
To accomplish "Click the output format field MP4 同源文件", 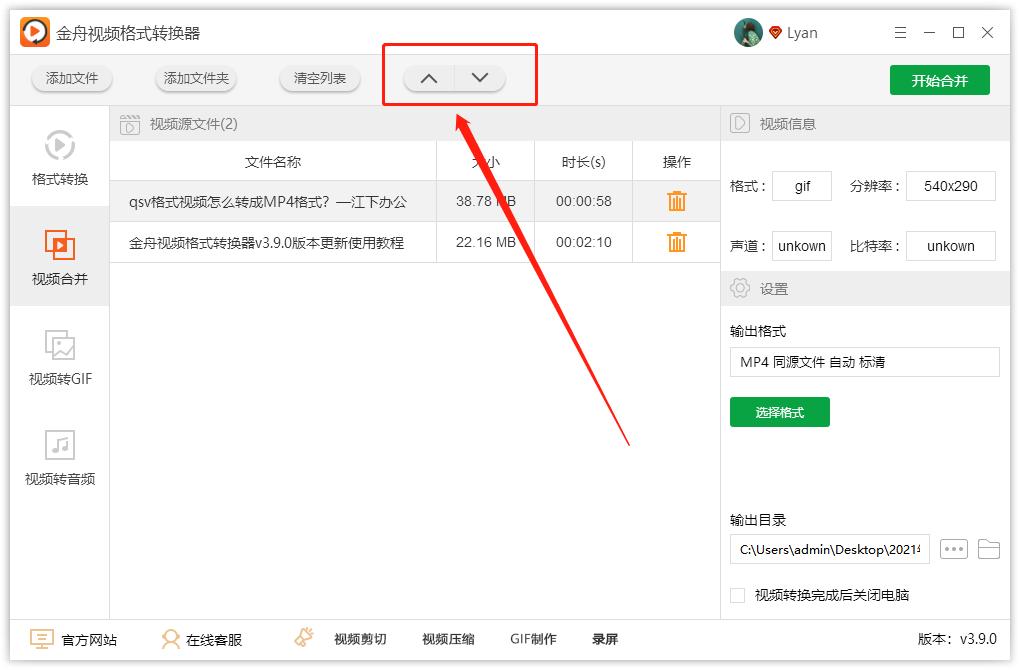I will point(864,362).
